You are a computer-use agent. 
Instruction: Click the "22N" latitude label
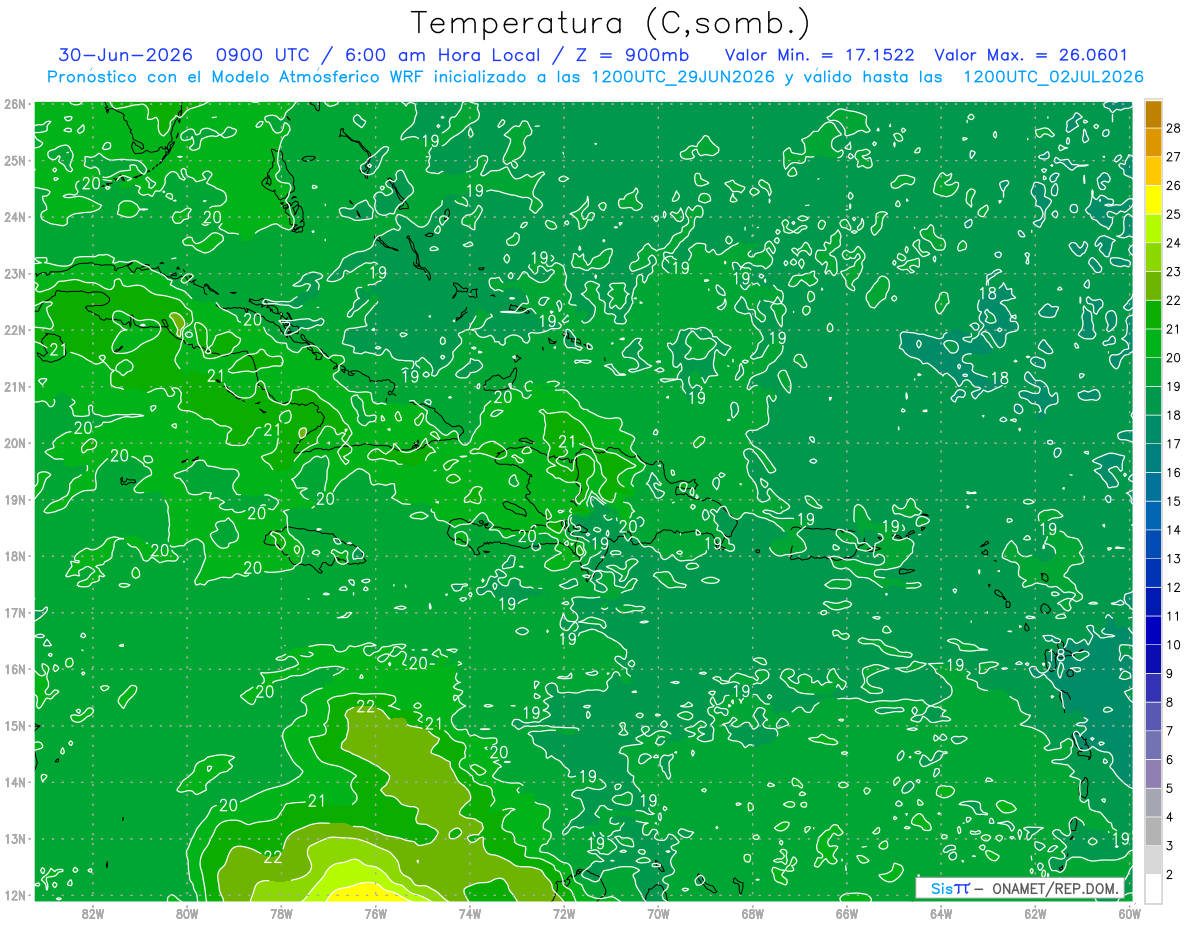15,330
